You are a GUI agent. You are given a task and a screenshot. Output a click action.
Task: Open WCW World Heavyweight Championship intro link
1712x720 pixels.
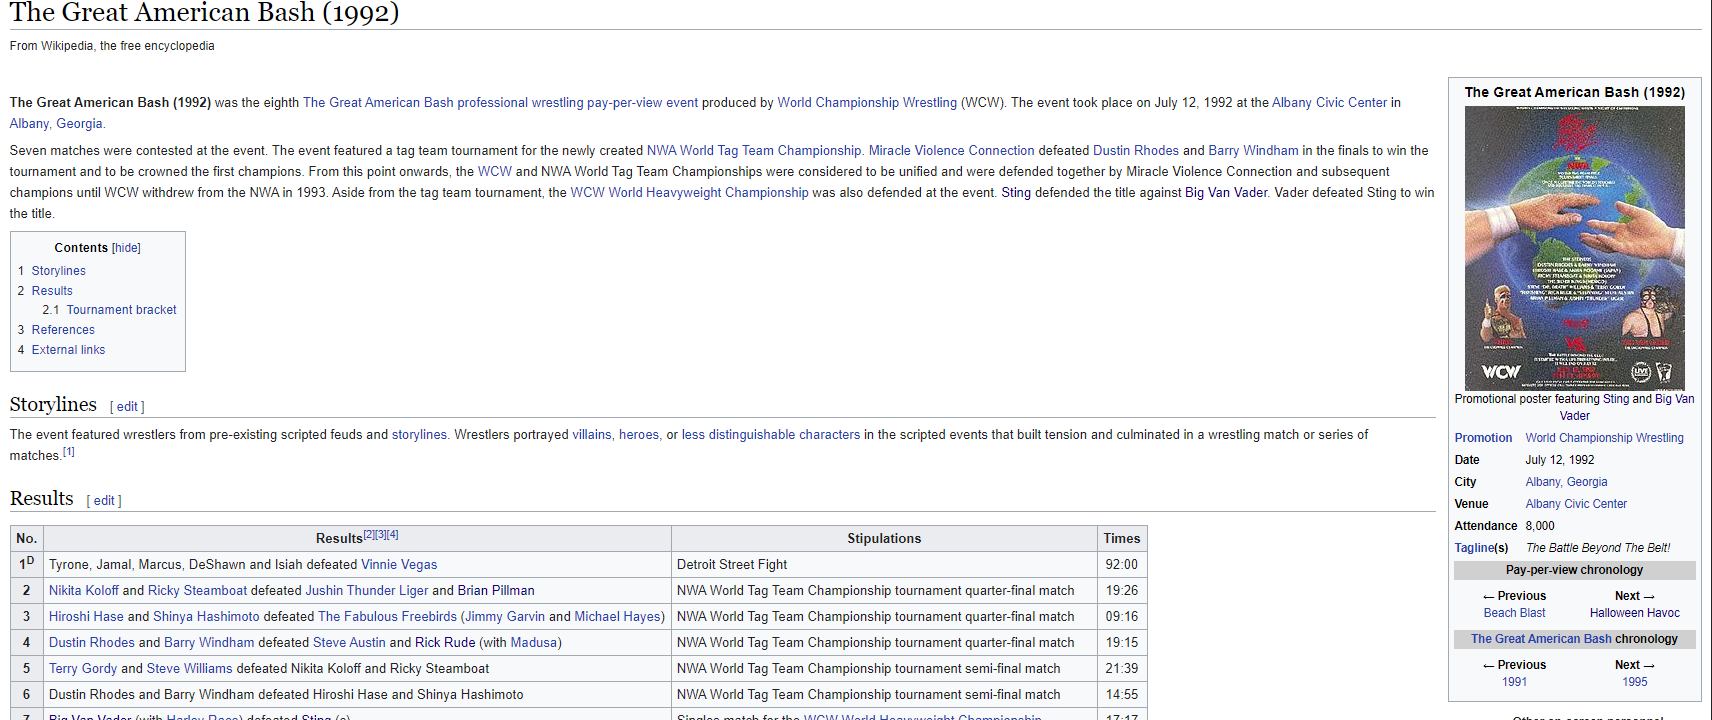pyautogui.click(x=689, y=193)
